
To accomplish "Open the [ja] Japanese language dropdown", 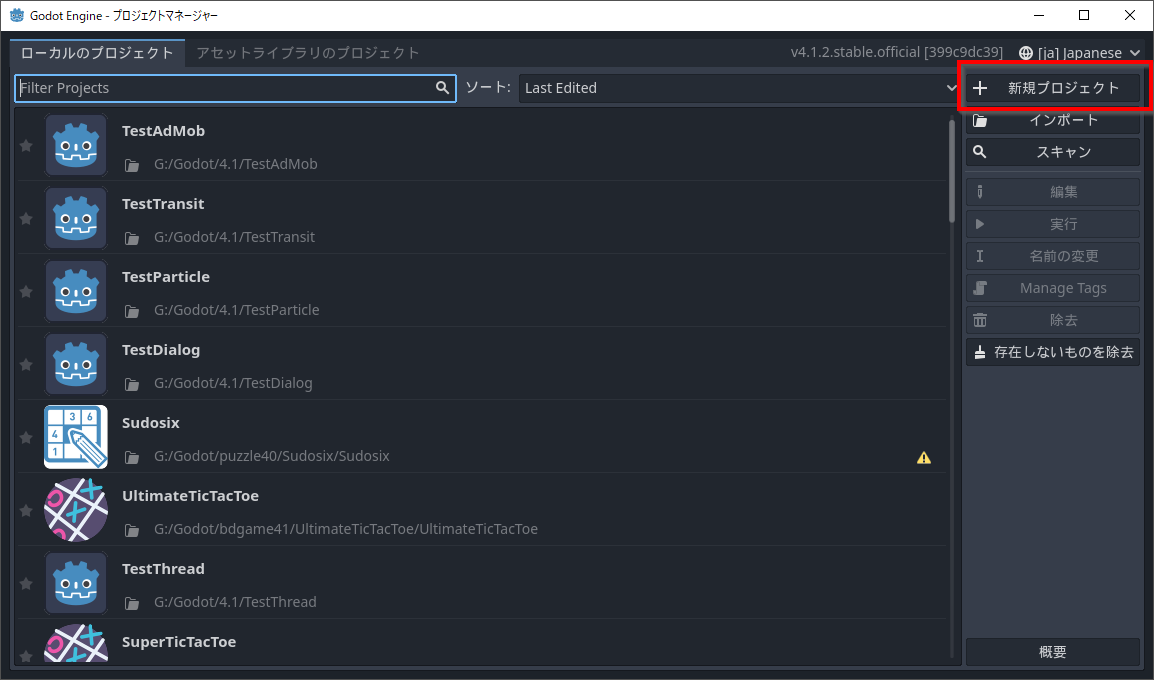I will (1080, 53).
